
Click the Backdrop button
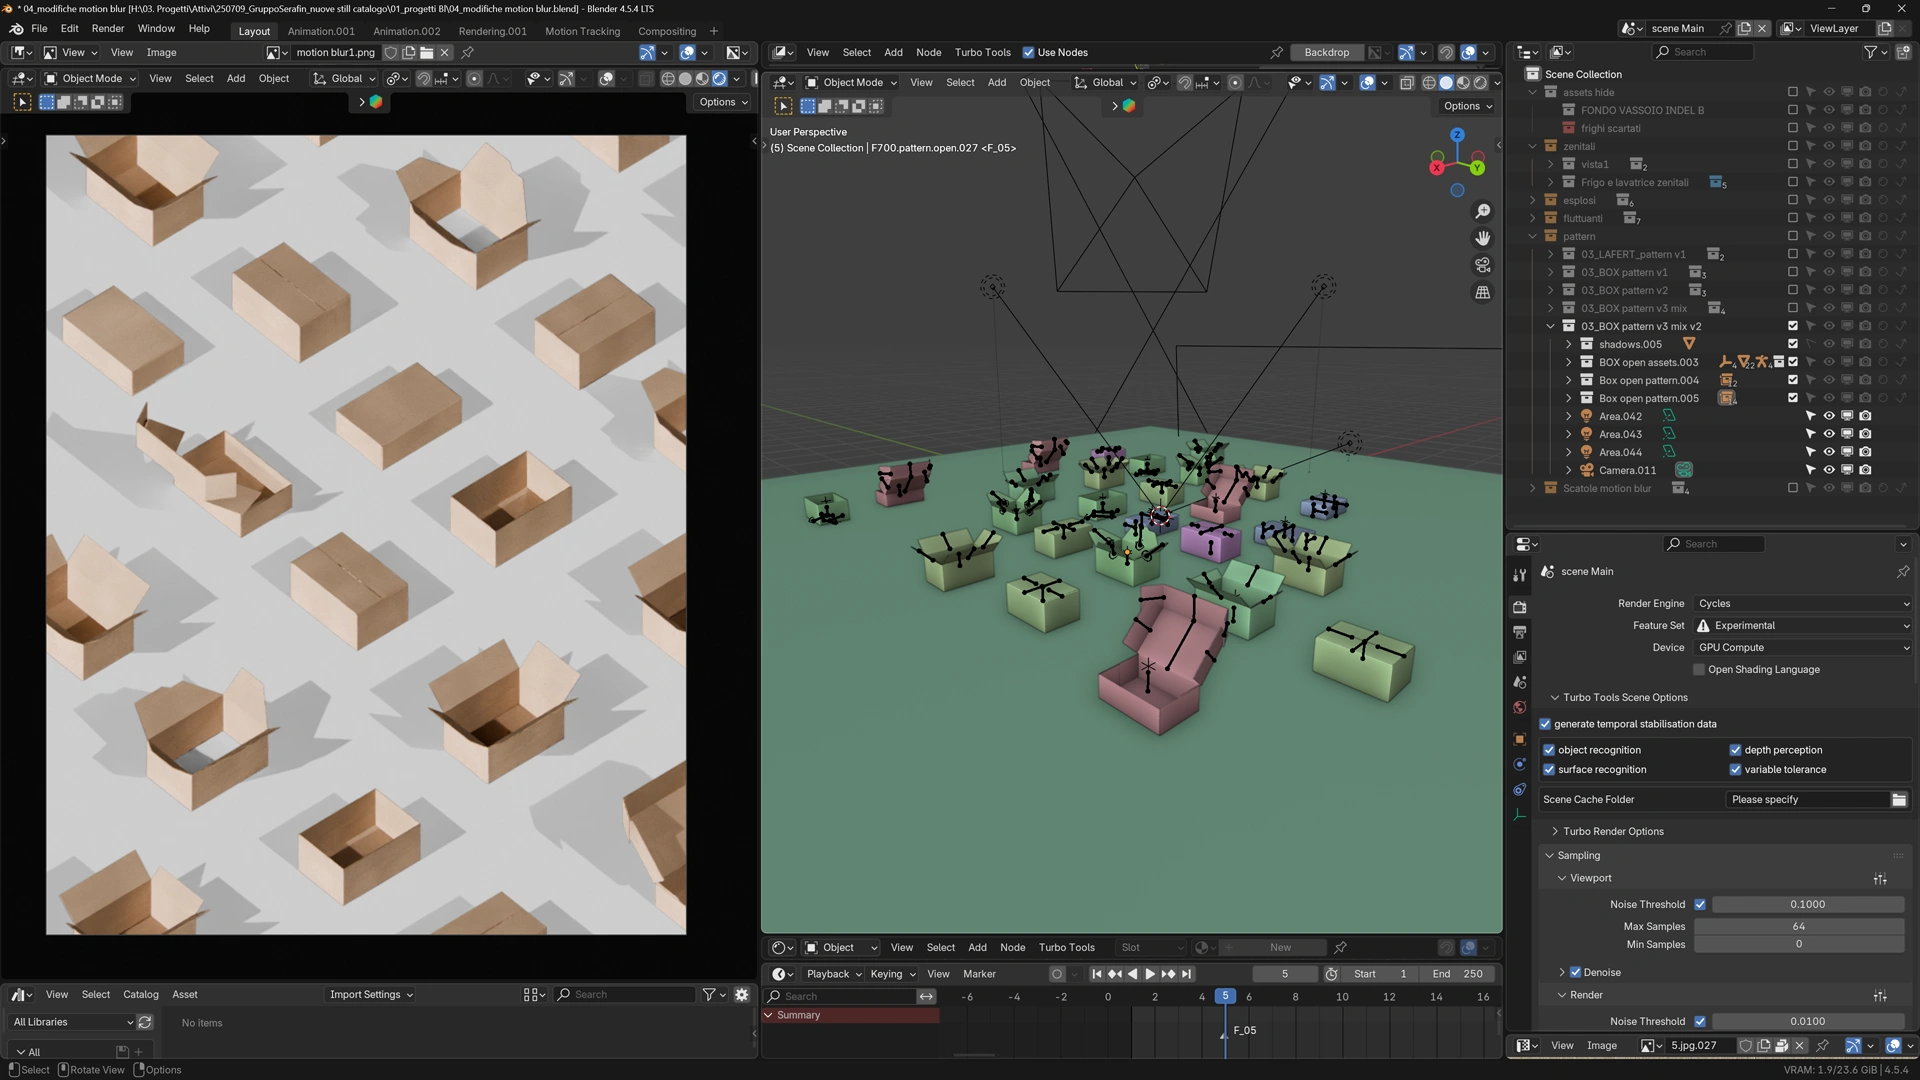tap(1326, 52)
